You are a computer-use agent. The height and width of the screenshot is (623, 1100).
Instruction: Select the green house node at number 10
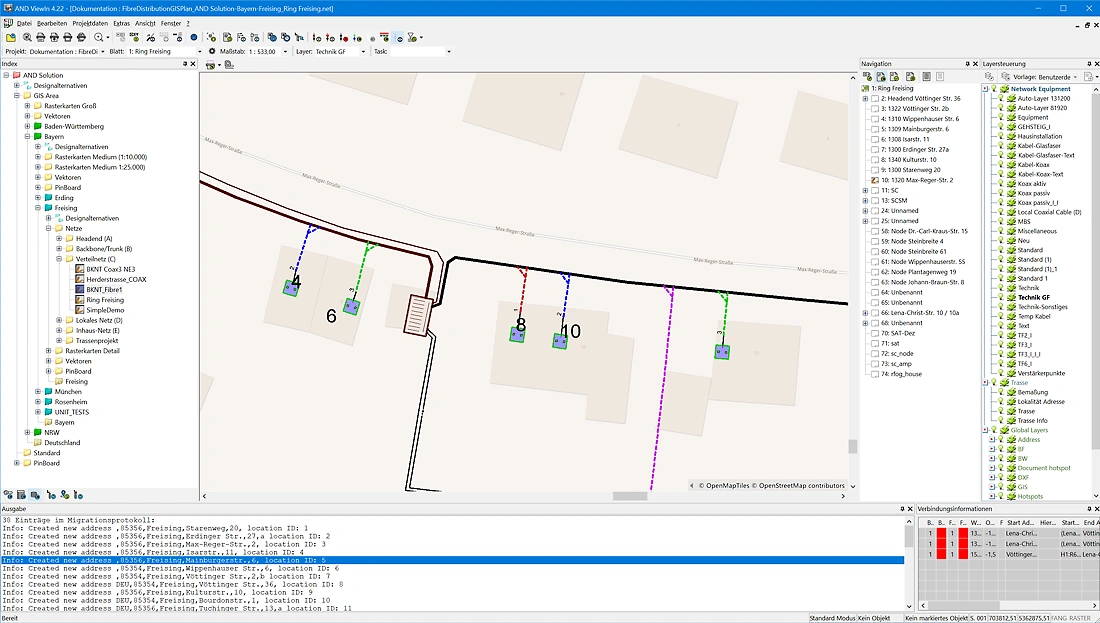pyautogui.click(x=560, y=342)
